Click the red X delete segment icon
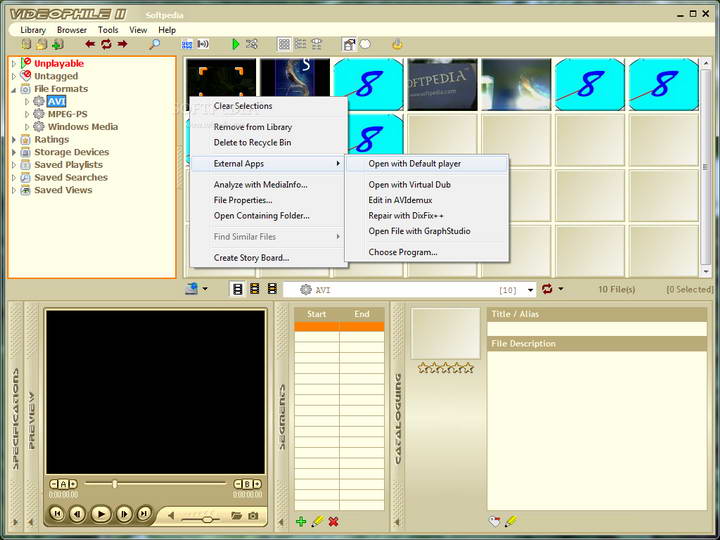The image size is (720, 540). pos(333,521)
